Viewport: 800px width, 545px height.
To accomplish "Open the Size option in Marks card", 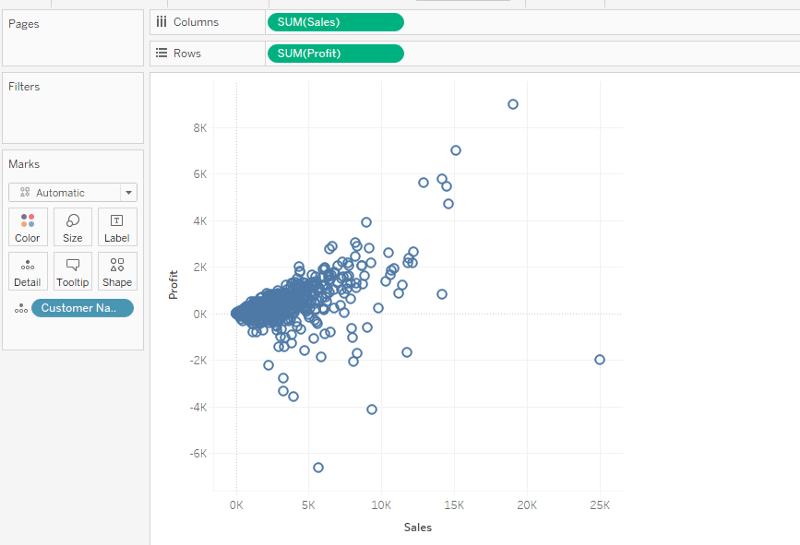I will (x=73, y=227).
